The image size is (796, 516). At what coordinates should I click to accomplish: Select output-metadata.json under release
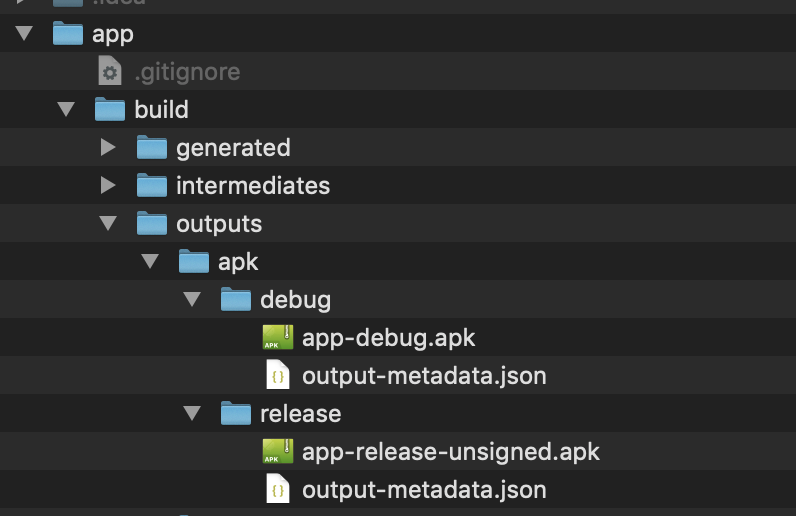pyautogui.click(x=424, y=490)
